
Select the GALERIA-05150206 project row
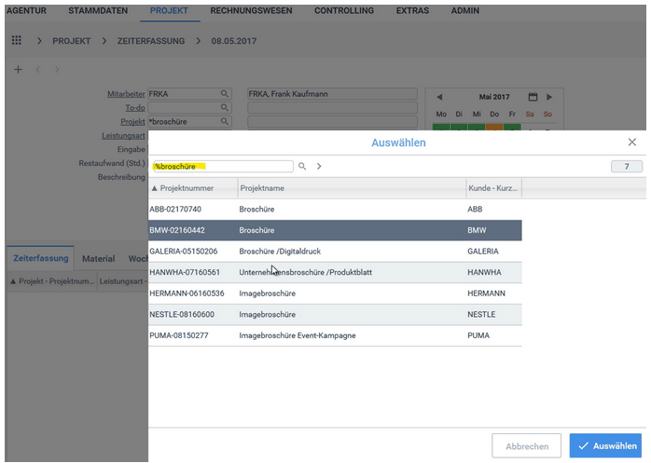[x=334, y=251]
